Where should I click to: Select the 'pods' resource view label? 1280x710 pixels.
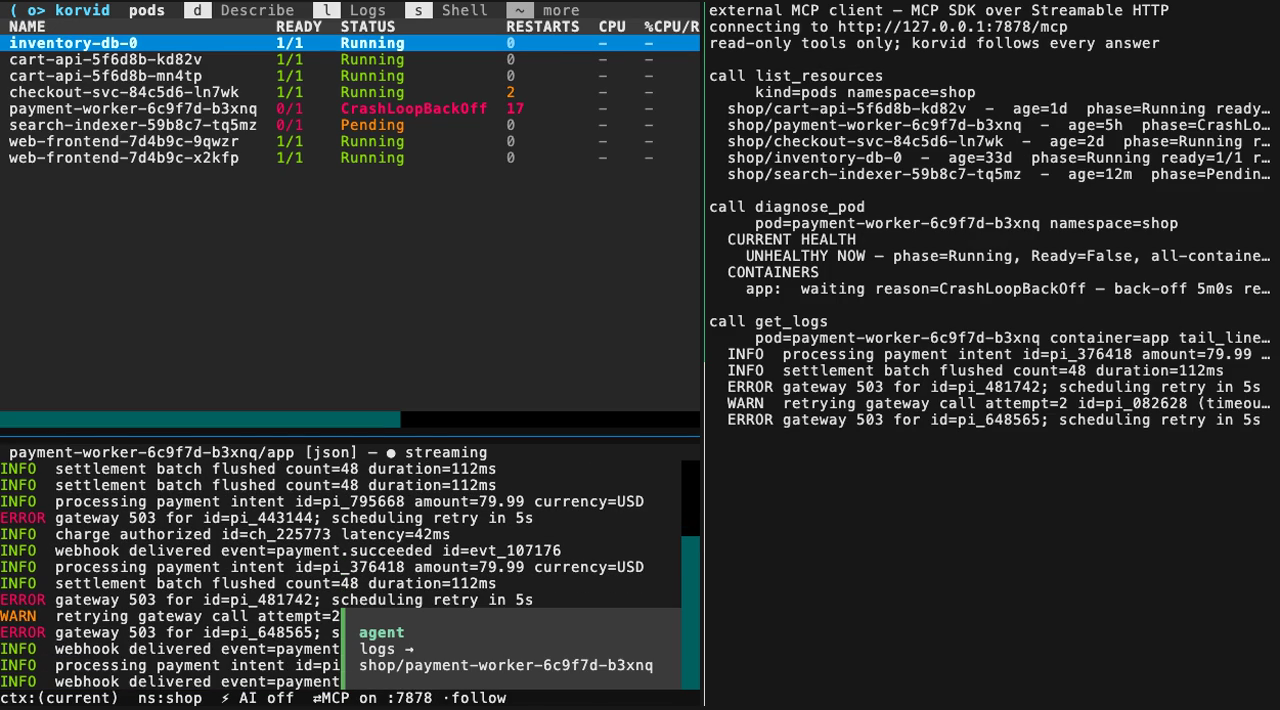pyautogui.click(x=147, y=10)
